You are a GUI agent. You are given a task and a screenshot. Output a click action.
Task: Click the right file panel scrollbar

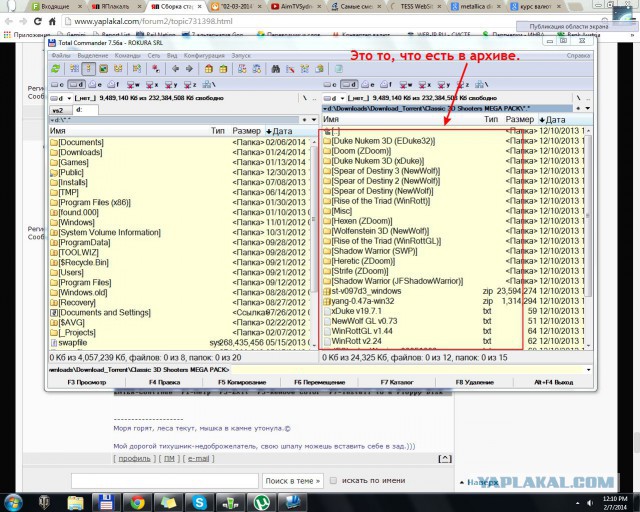[x=588, y=237]
